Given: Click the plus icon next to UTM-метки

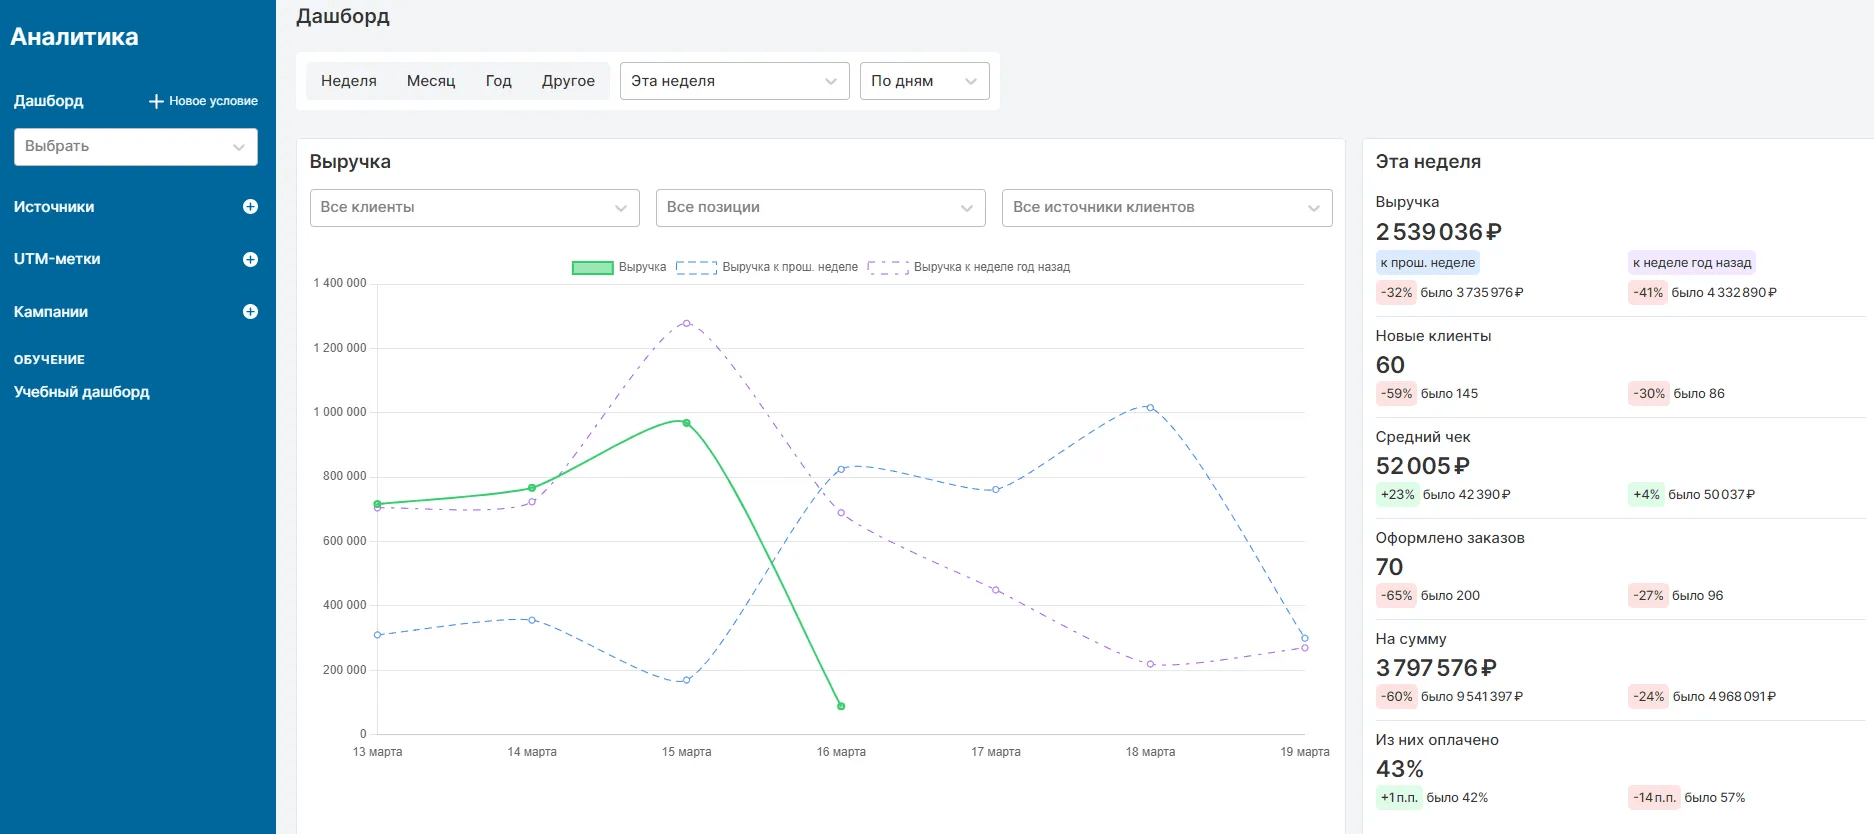Looking at the screenshot, I should (x=250, y=259).
